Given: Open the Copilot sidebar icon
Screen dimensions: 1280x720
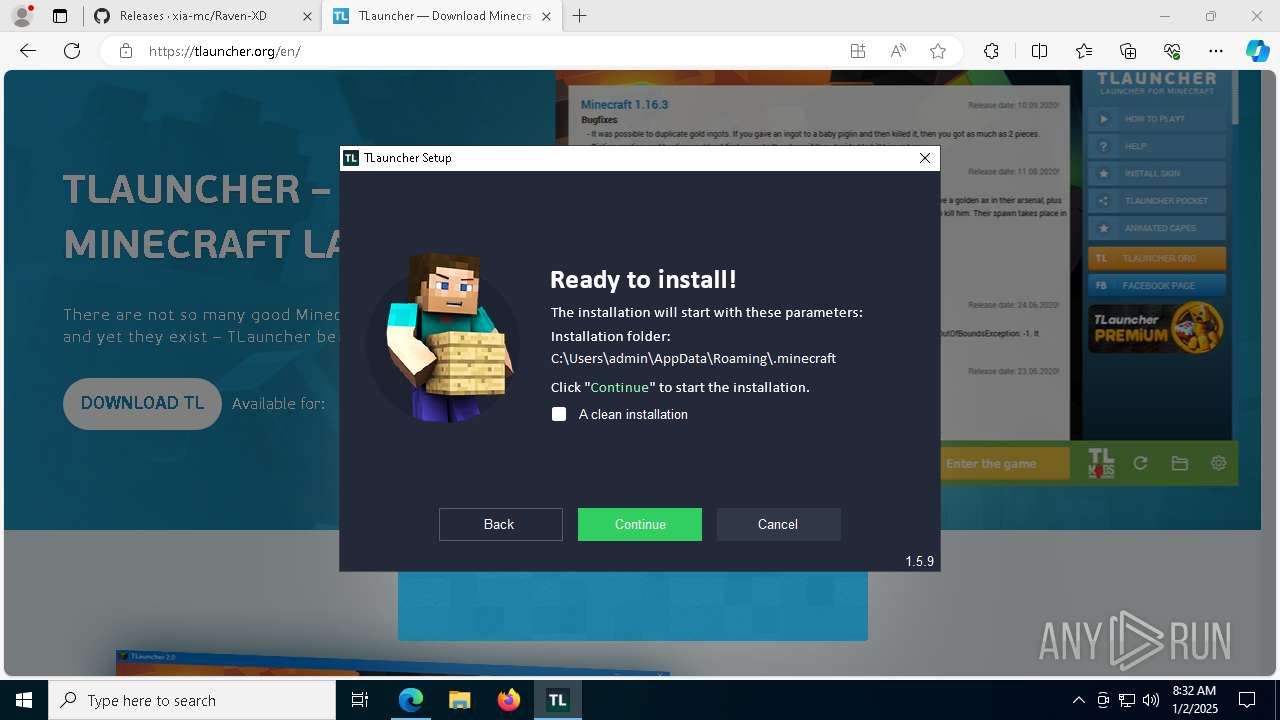Looking at the screenshot, I should (1257, 51).
